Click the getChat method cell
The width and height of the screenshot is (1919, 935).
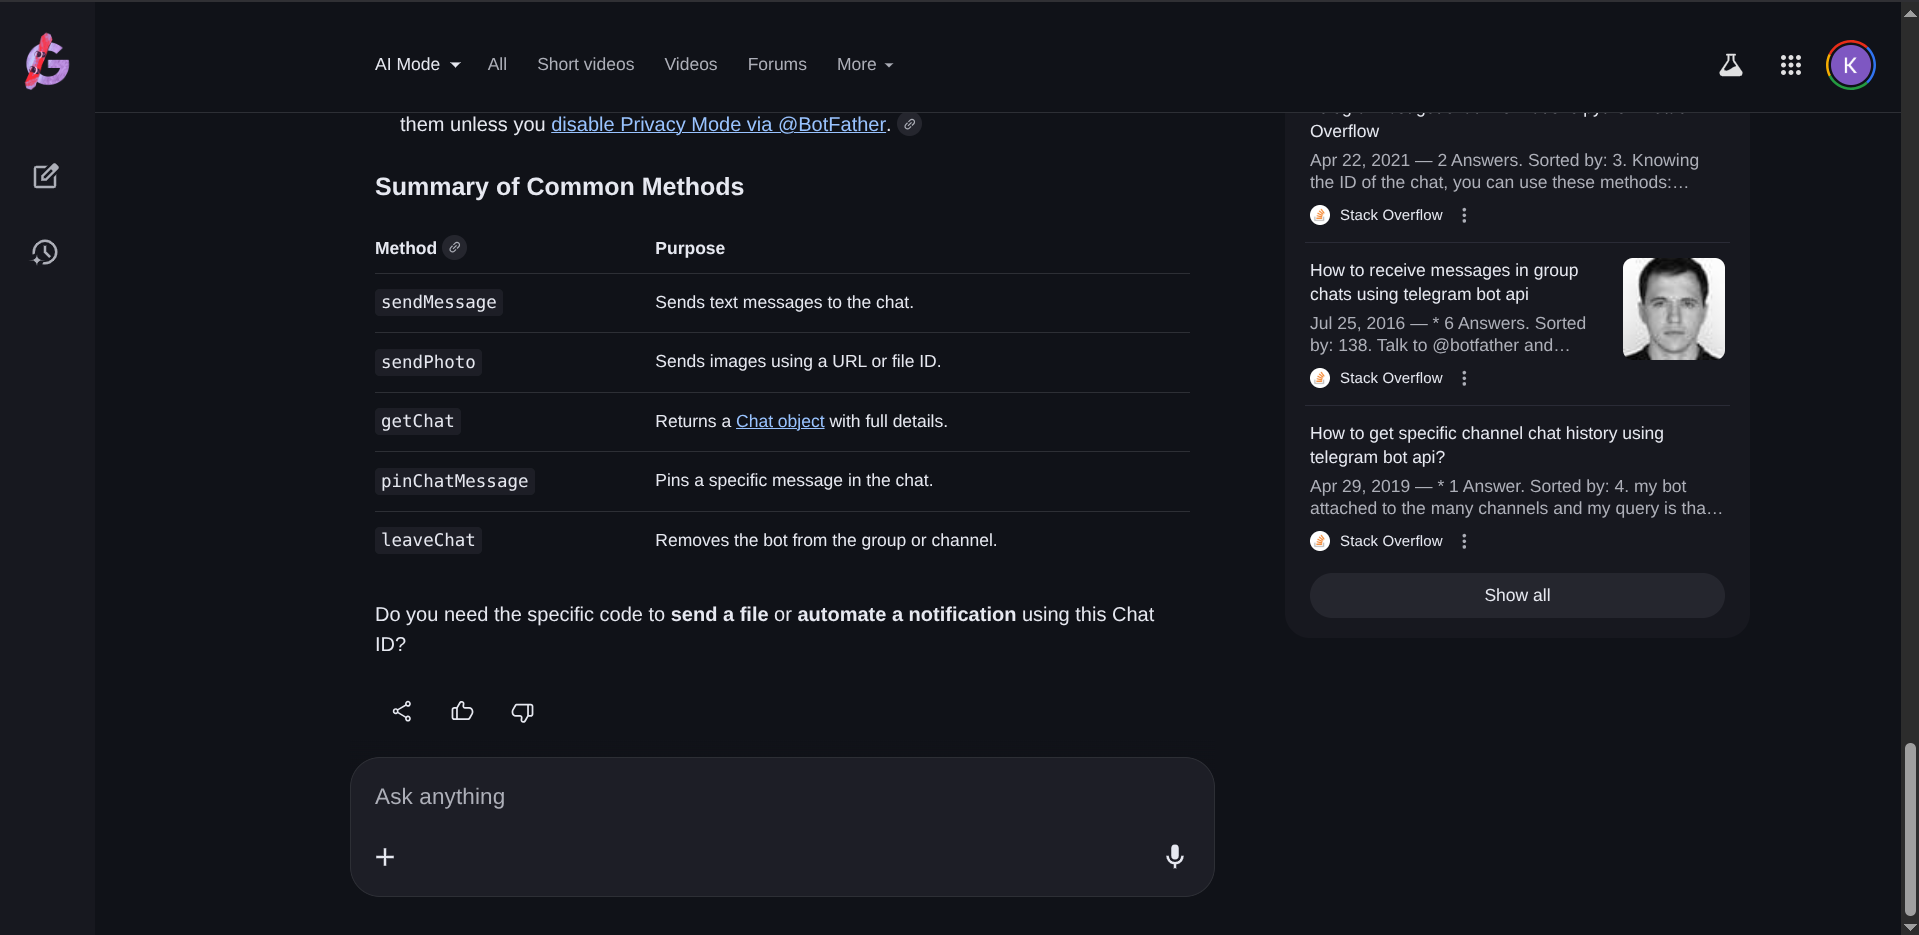(418, 421)
